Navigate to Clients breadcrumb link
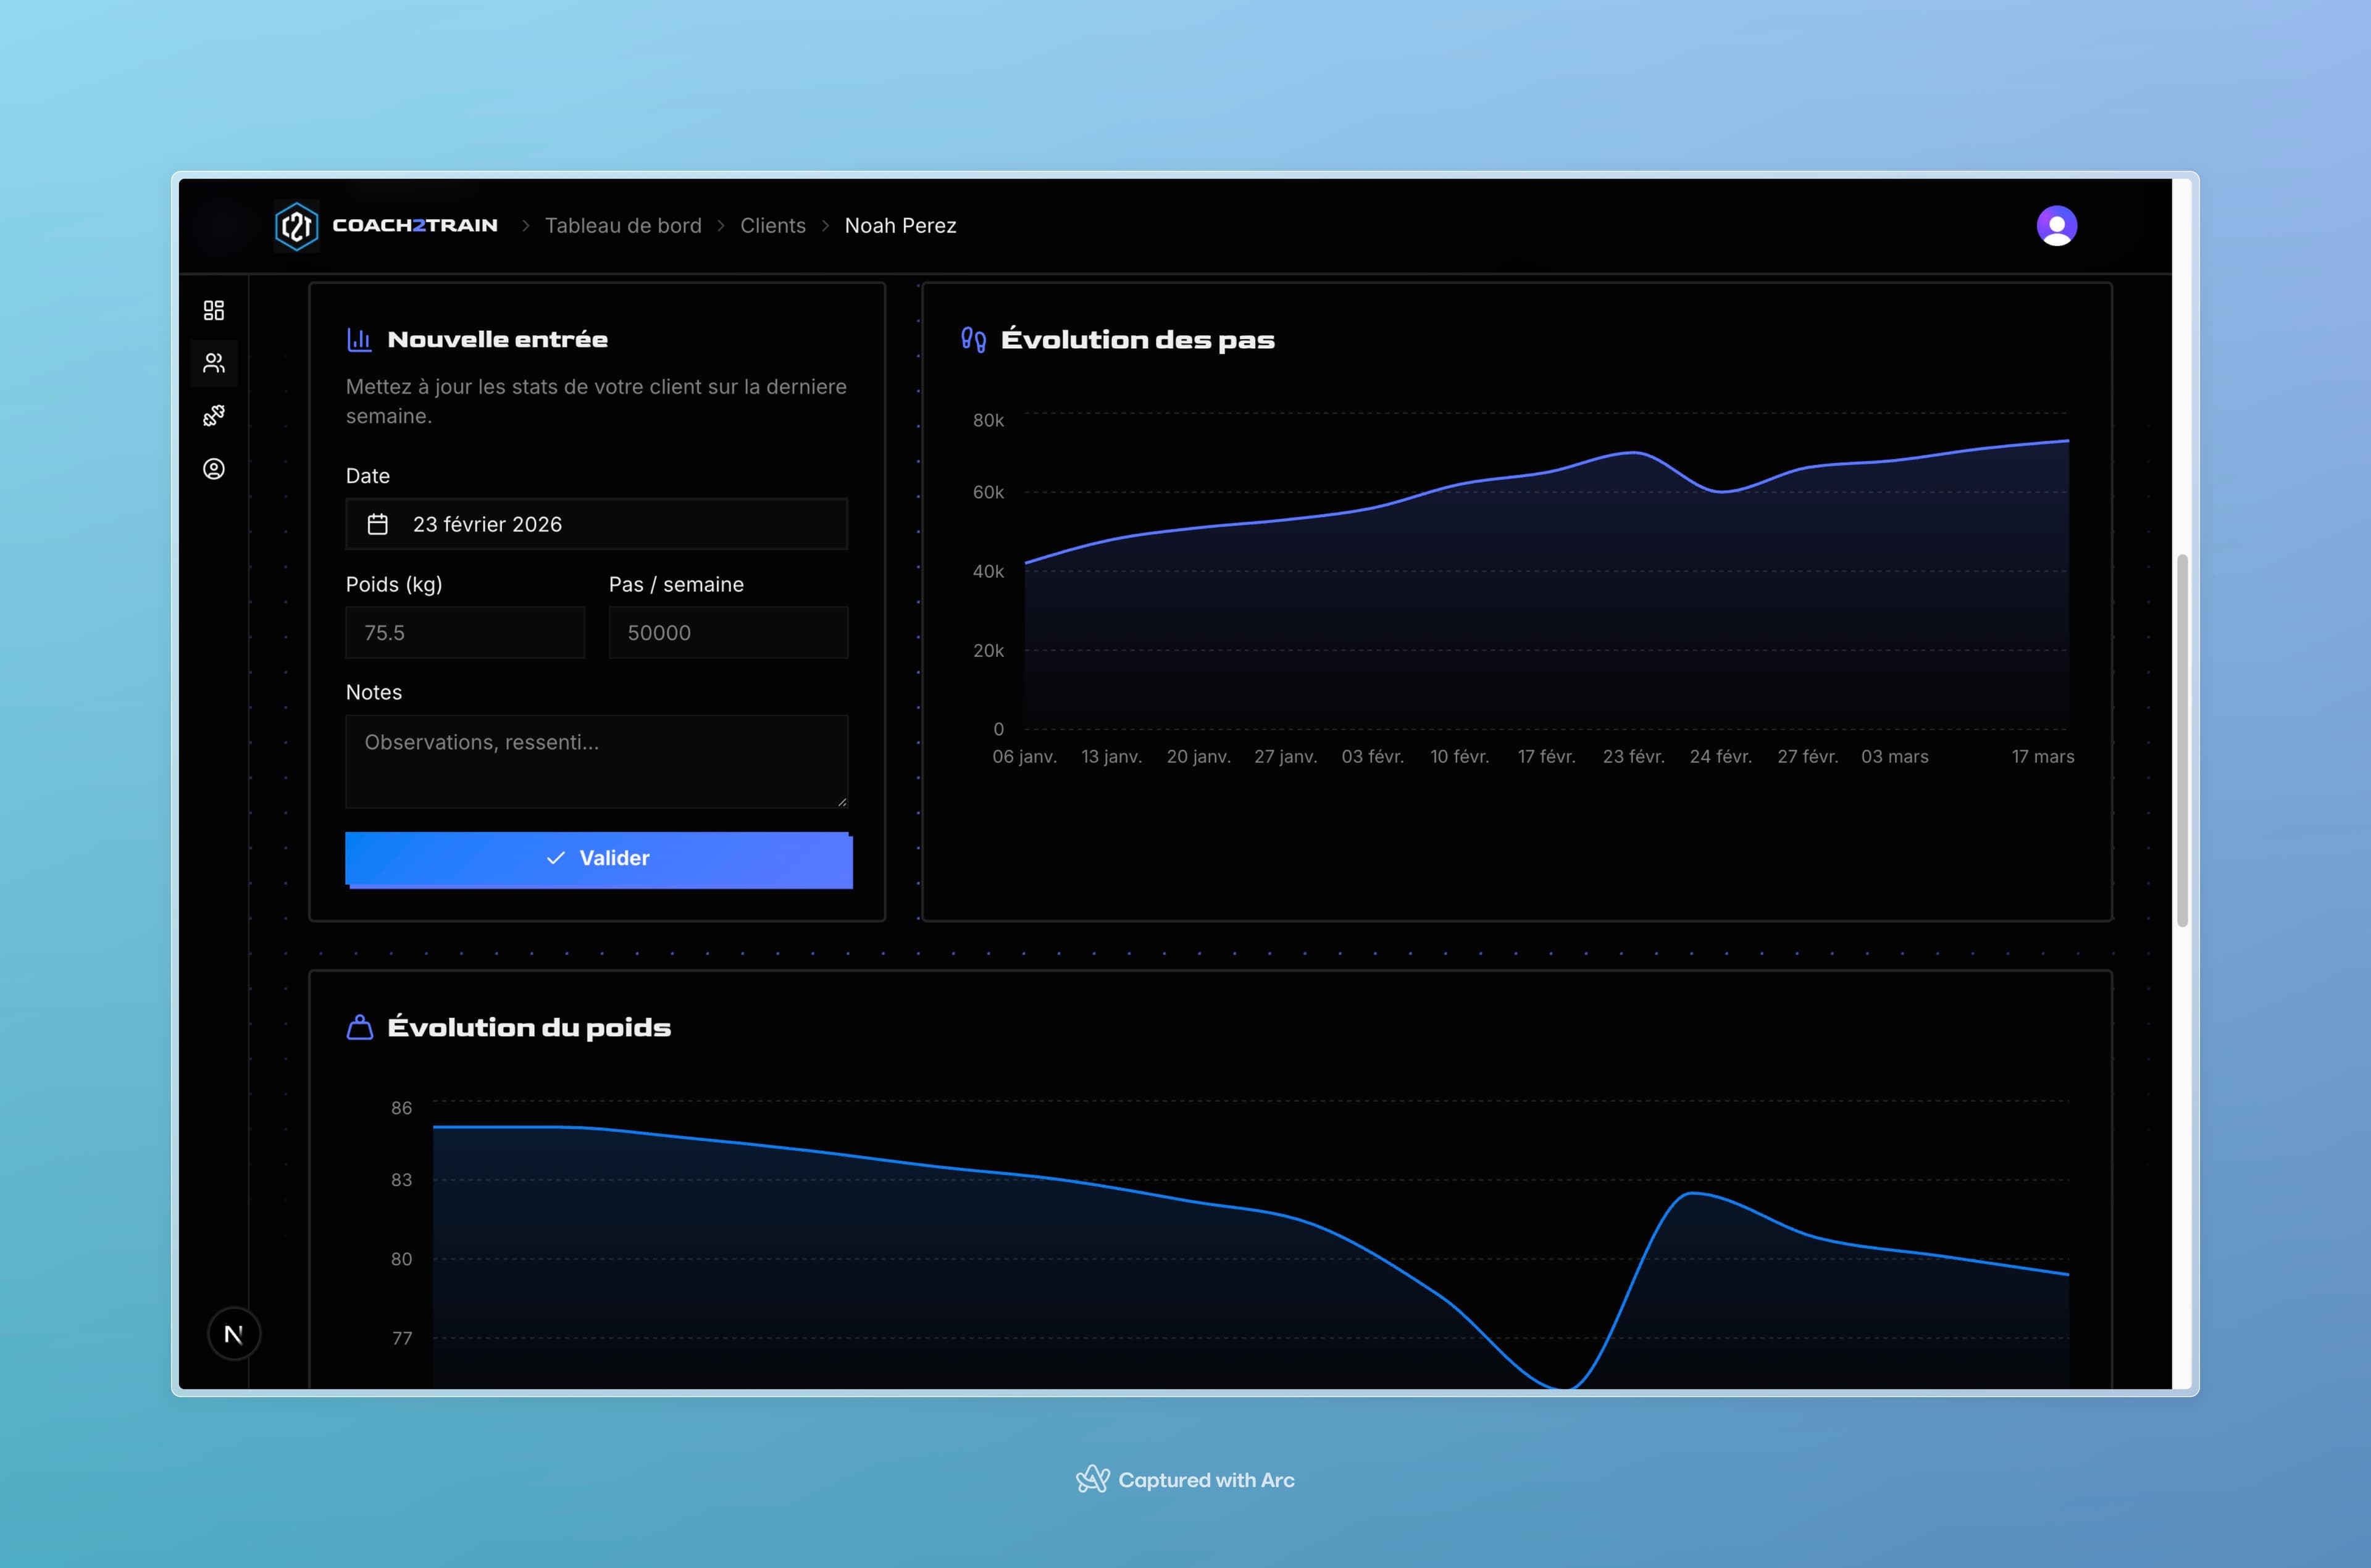 [x=772, y=226]
